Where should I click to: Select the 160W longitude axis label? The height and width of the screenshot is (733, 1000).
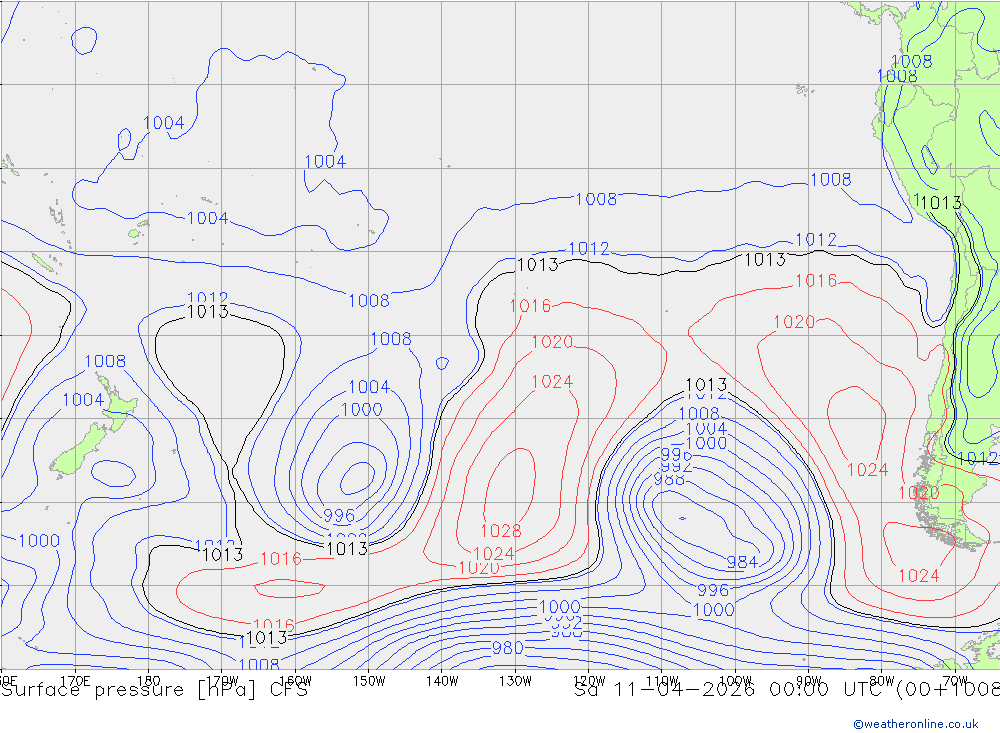pyautogui.click(x=295, y=681)
